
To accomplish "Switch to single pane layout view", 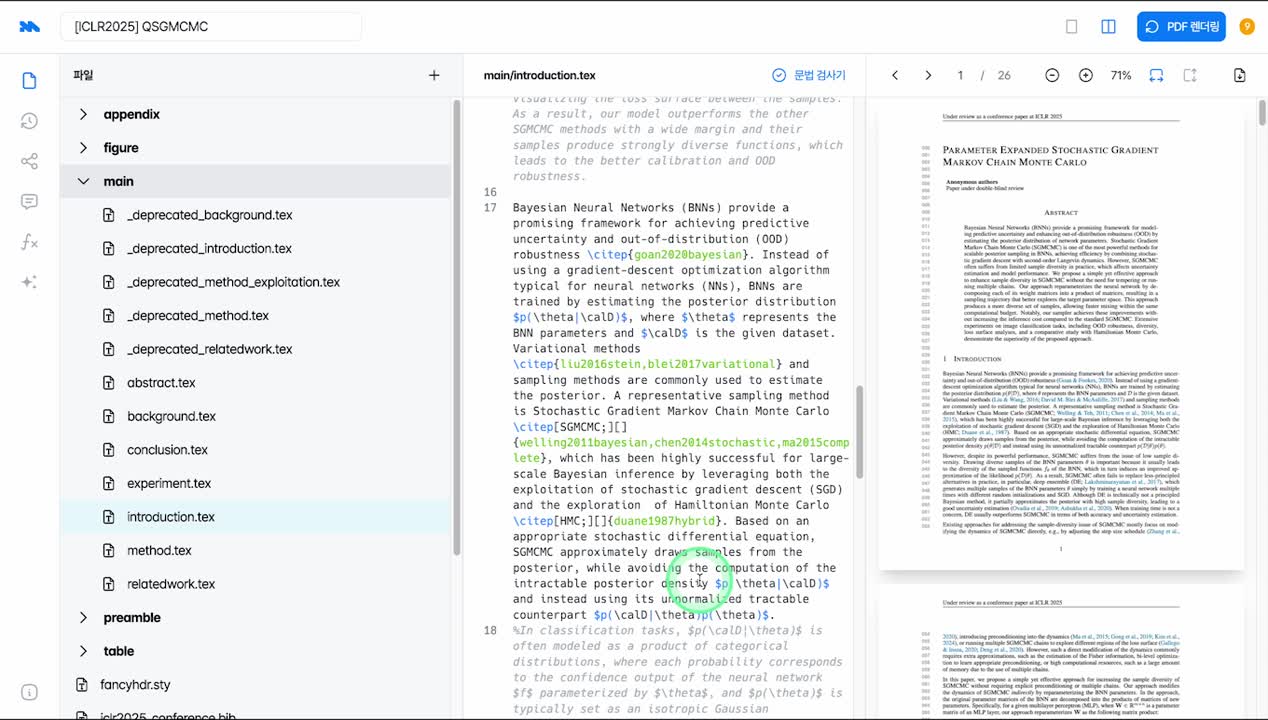I will point(1072,27).
